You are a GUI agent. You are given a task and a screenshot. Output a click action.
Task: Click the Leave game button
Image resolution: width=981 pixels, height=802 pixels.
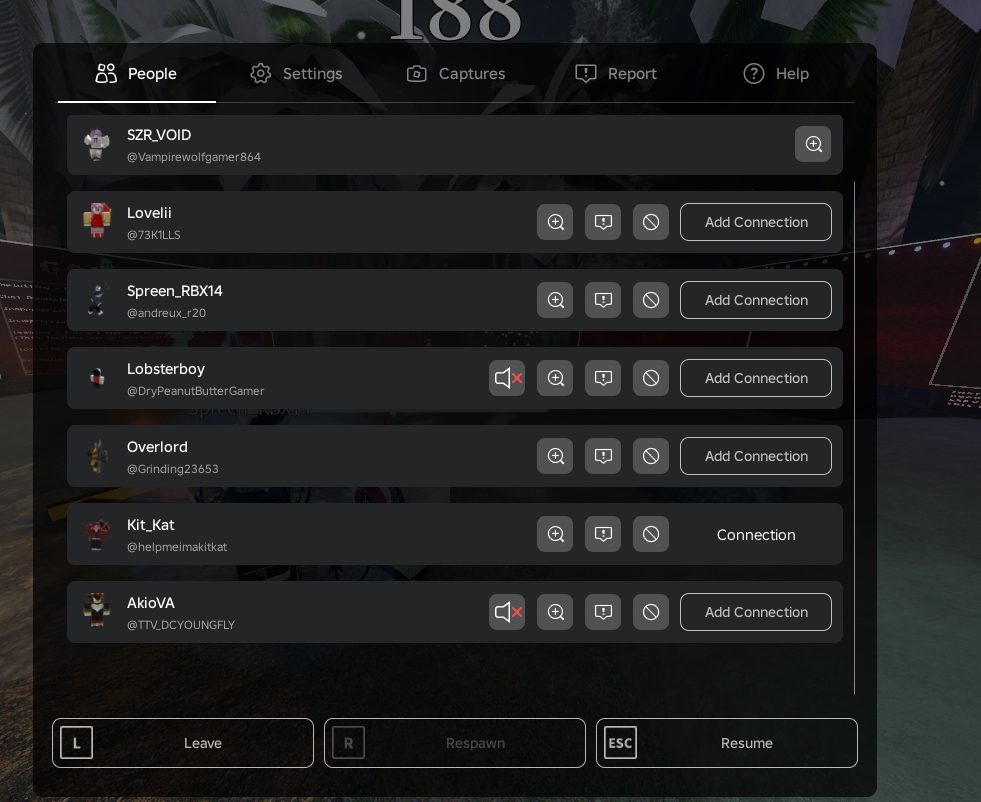(183, 743)
